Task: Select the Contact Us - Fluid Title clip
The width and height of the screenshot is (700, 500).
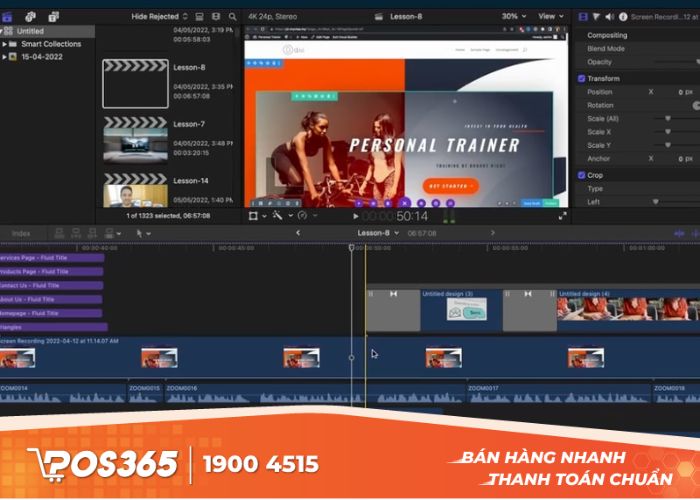Action: (x=51, y=285)
